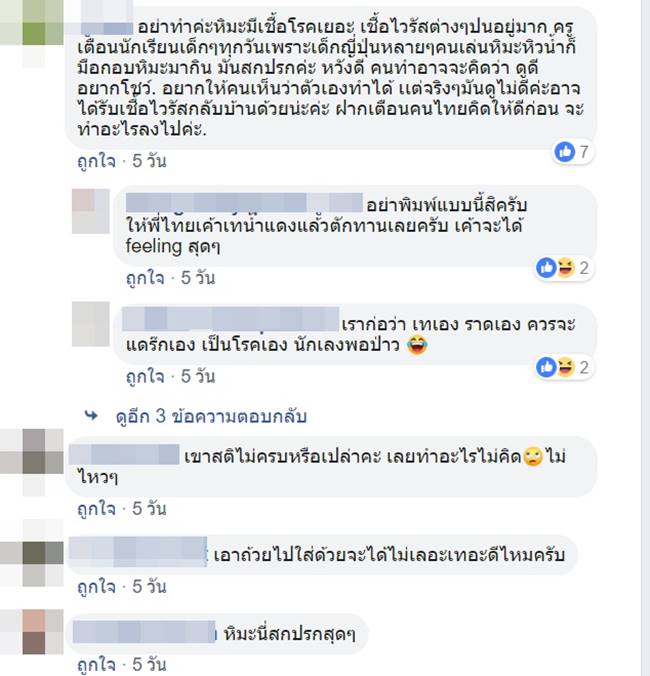Click the haha emoji on นักเลงพอป่าว reply
Image resolution: width=650 pixels, height=676 pixels.
566,367
